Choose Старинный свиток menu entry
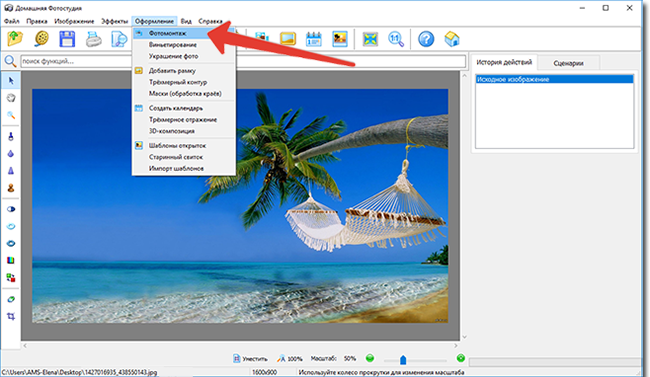Screen dimensions: 650x377 [x=184, y=157]
